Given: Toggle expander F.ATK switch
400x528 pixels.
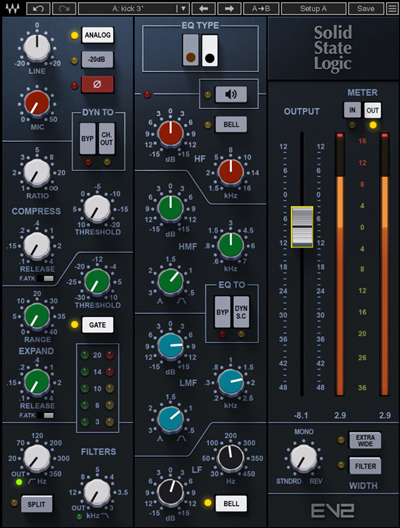Looking at the screenshot, I should [45, 415].
